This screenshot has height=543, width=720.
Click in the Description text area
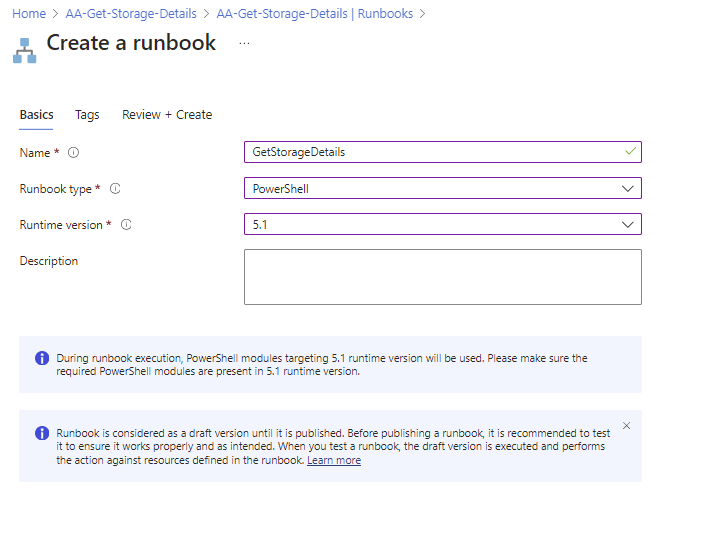click(443, 277)
